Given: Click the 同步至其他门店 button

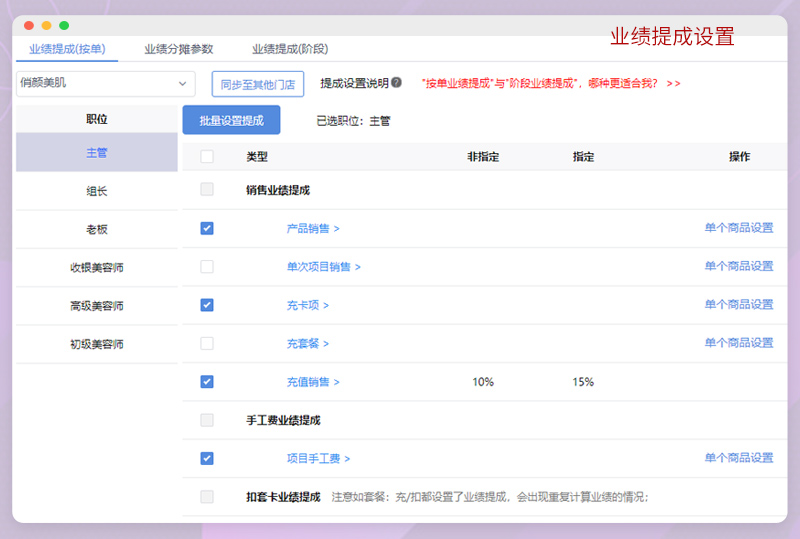Looking at the screenshot, I should tap(258, 84).
